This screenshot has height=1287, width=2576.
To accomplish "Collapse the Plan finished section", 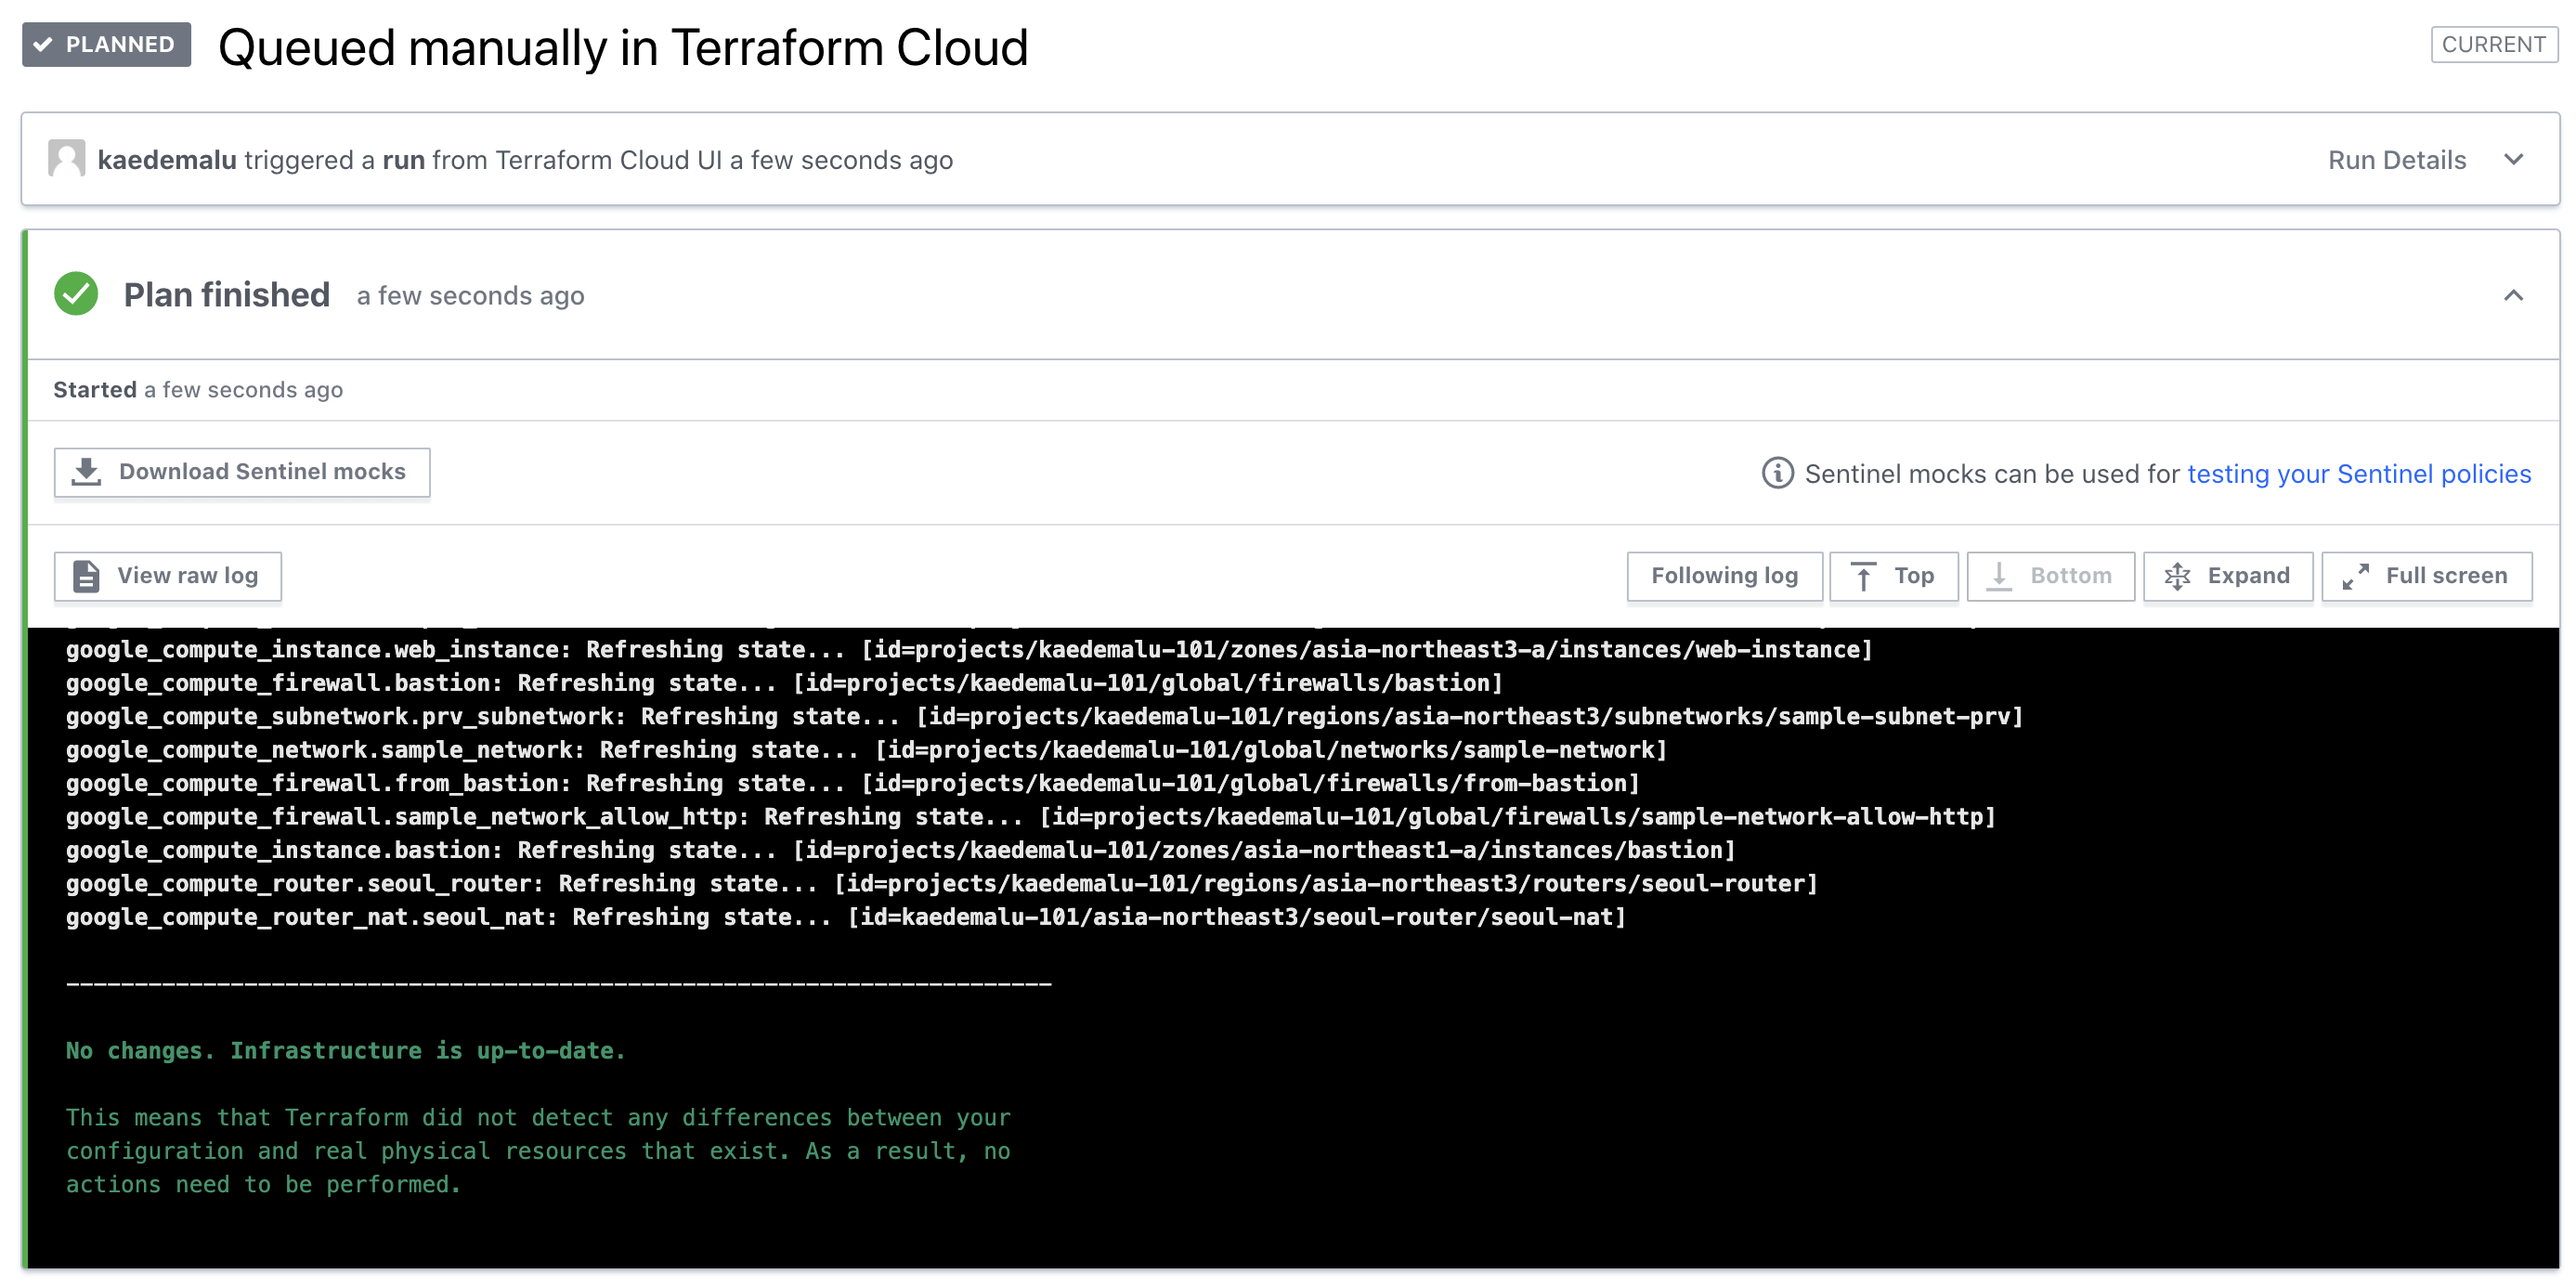I will (2513, 295).
